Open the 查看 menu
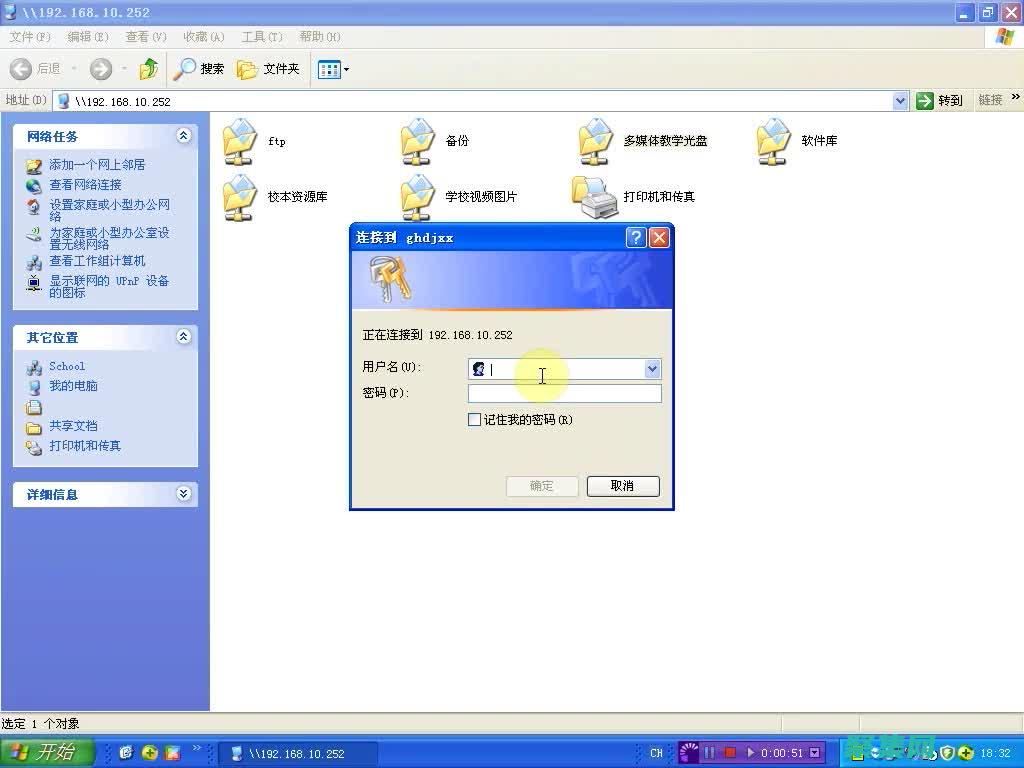 pyautogui.click(x=144, y=37)
